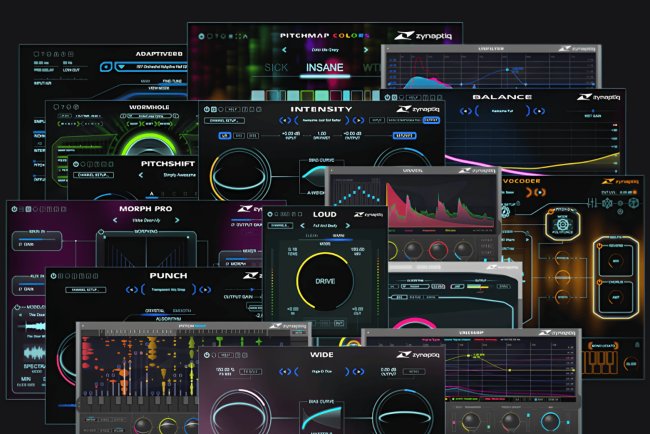Viewport: 650px width, 434px height.
Task: Open Channel Setup dropdown in Intensity
Action: click(x=224, y=121)
